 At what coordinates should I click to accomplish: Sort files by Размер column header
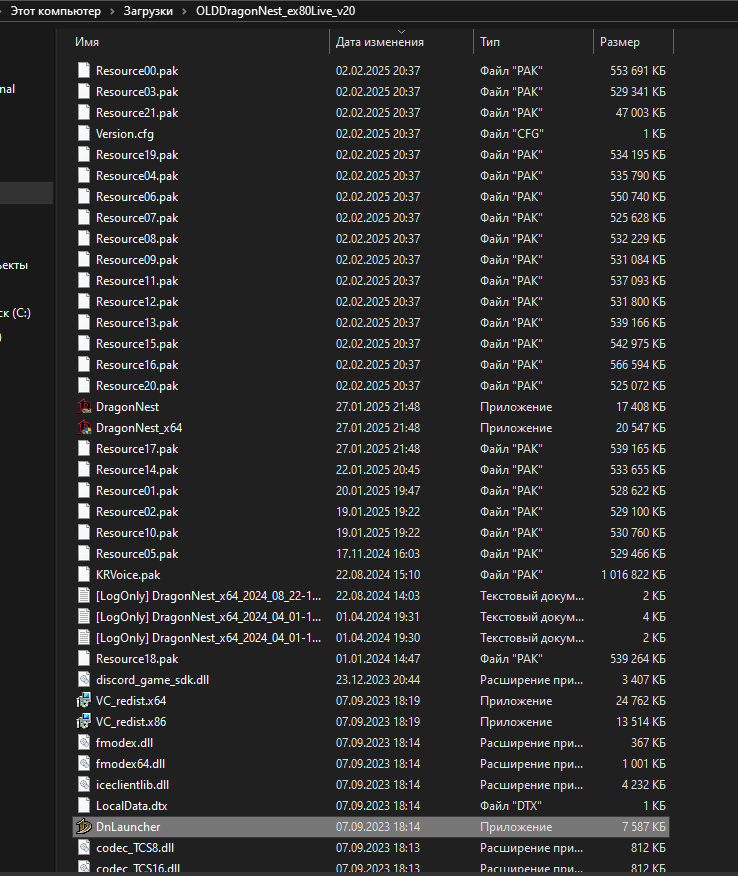click(620, 42)
